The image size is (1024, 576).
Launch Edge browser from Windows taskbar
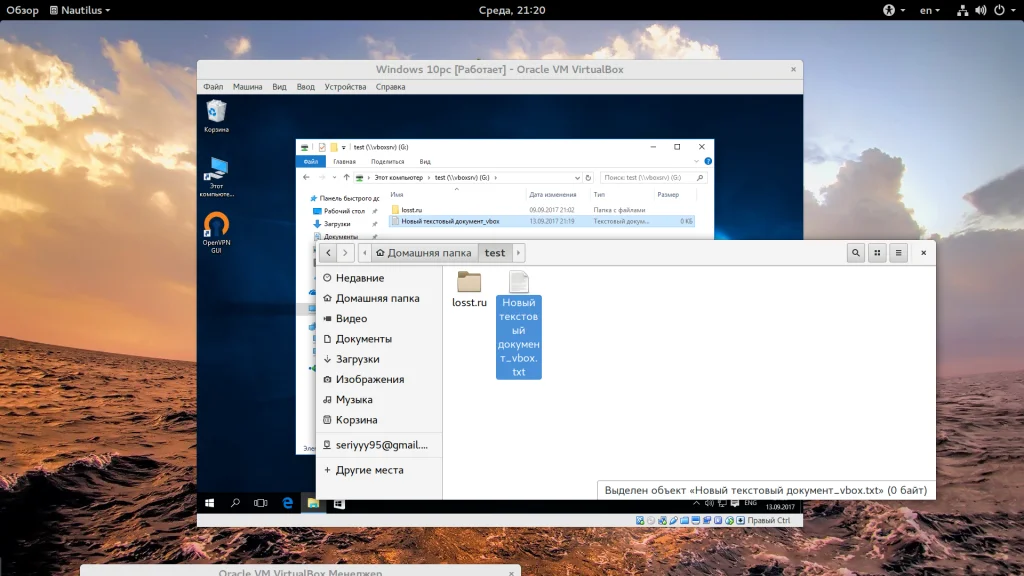[x=287, y=503]
